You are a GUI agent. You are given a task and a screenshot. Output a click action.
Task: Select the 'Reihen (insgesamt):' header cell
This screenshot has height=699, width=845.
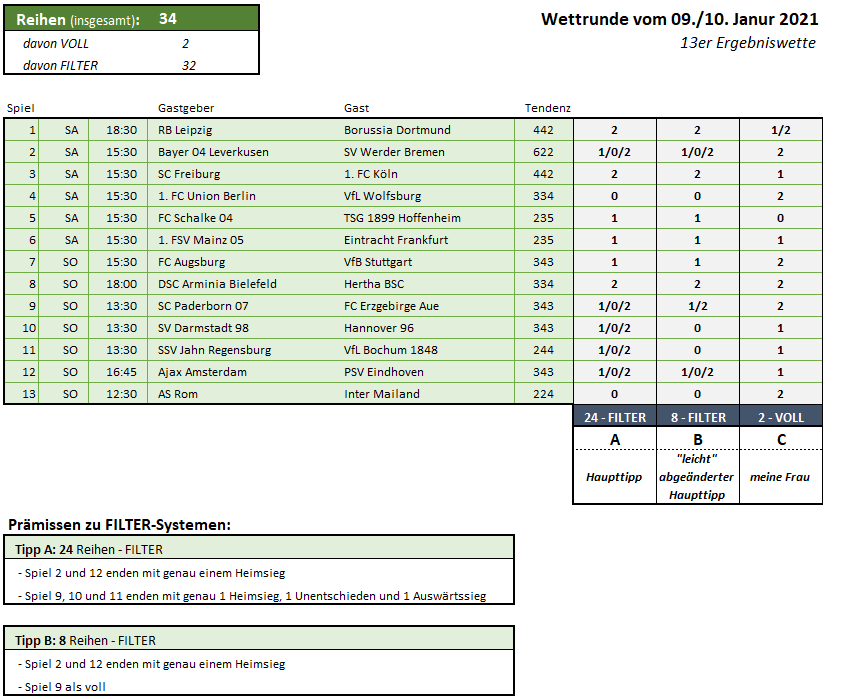point(78,19)
